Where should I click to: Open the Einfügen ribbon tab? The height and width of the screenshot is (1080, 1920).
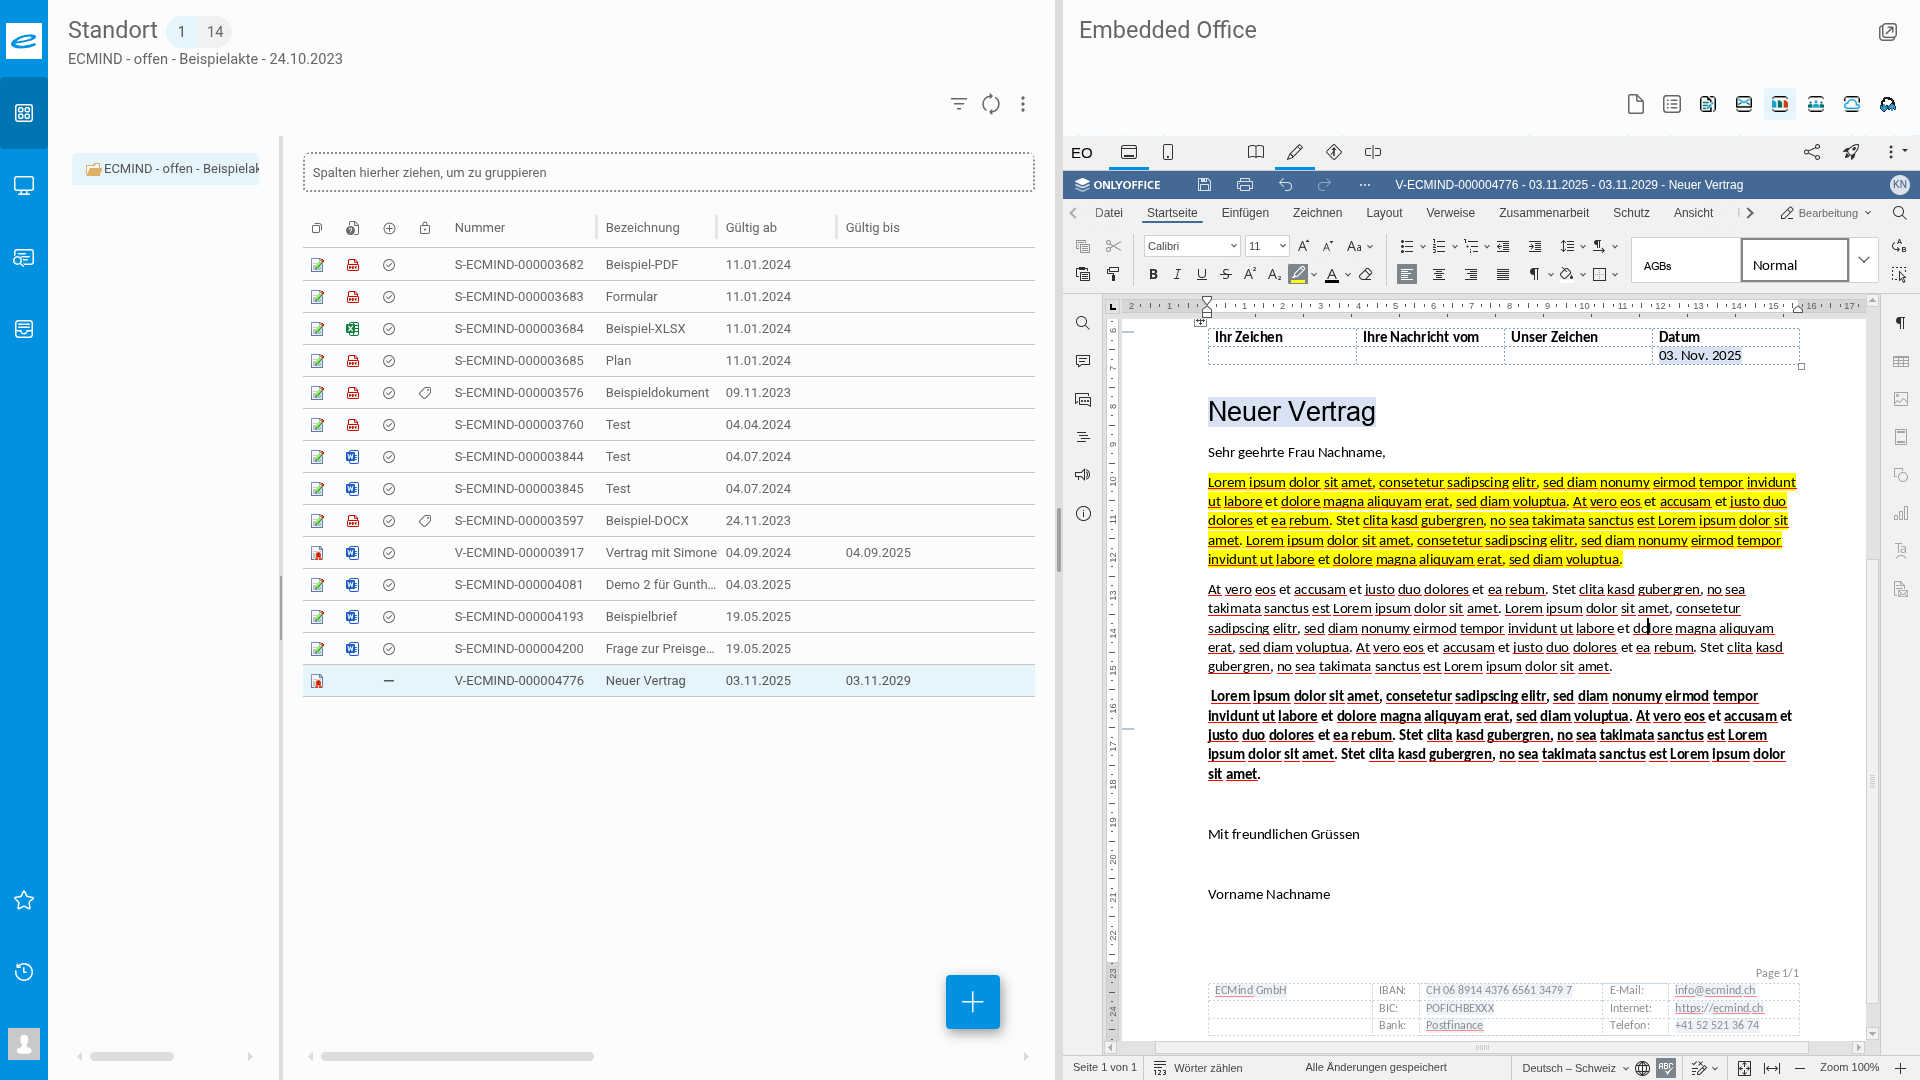click(x=1244, y=213)
